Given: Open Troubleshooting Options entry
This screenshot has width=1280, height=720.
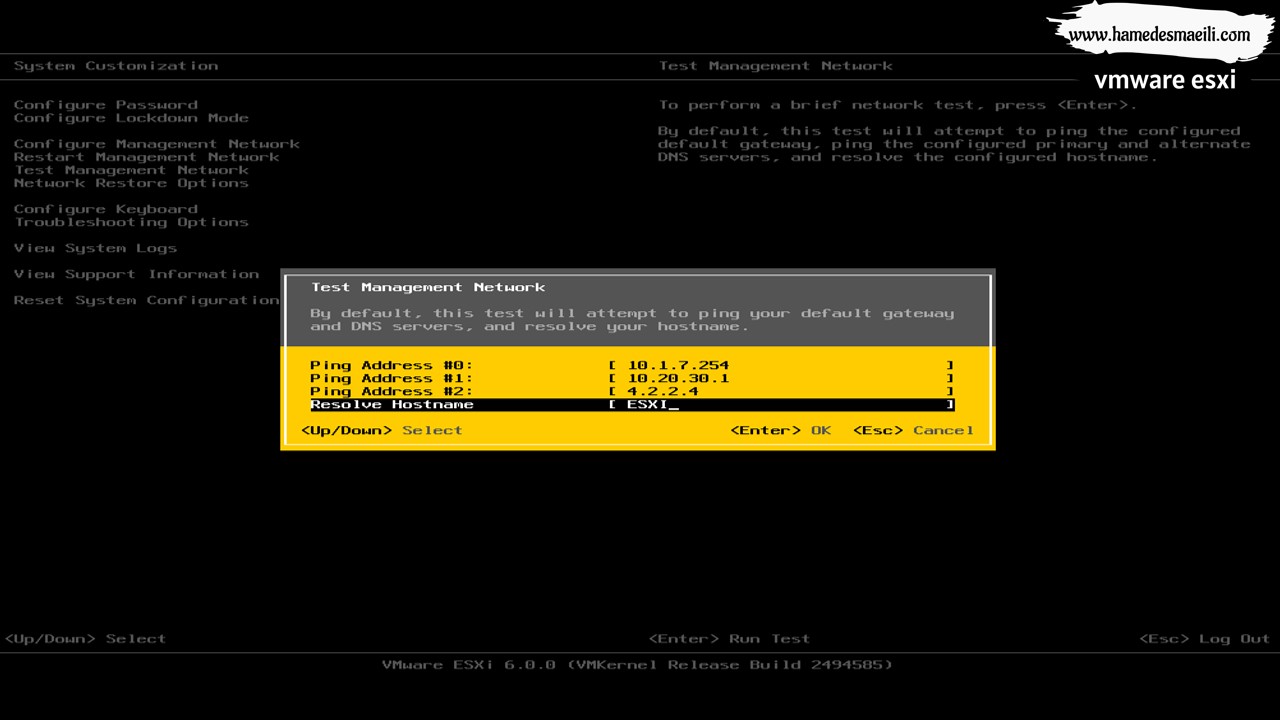Looking at the screenshot, I should 131,221.
